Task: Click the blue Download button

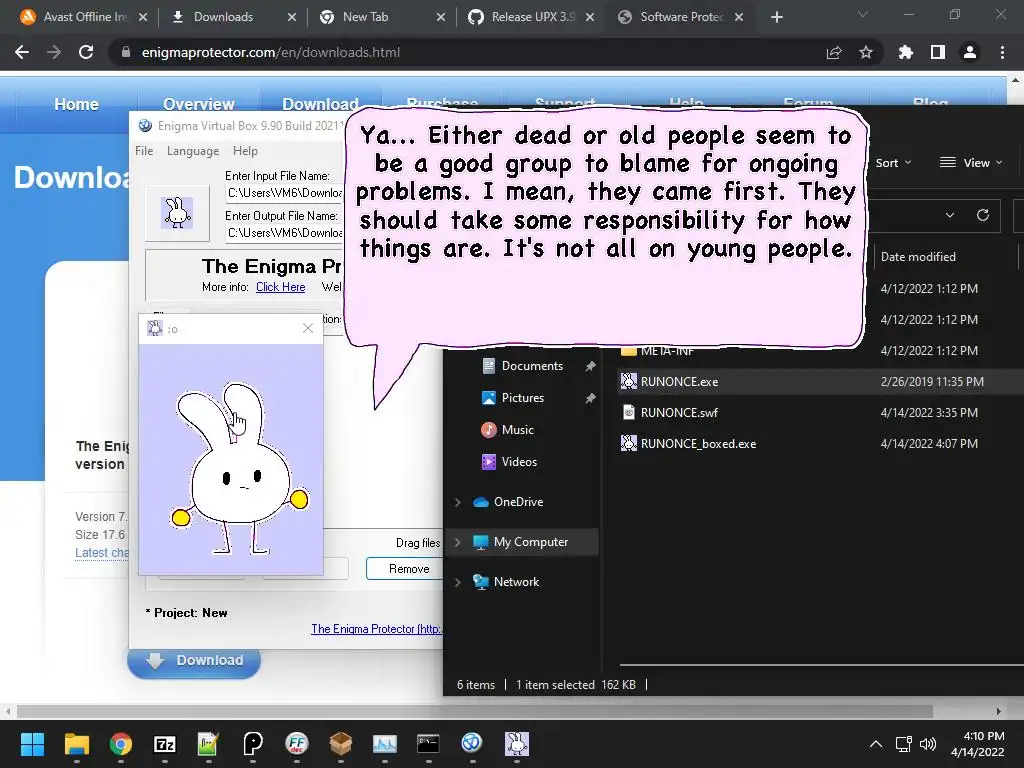Action: point(194,660)
